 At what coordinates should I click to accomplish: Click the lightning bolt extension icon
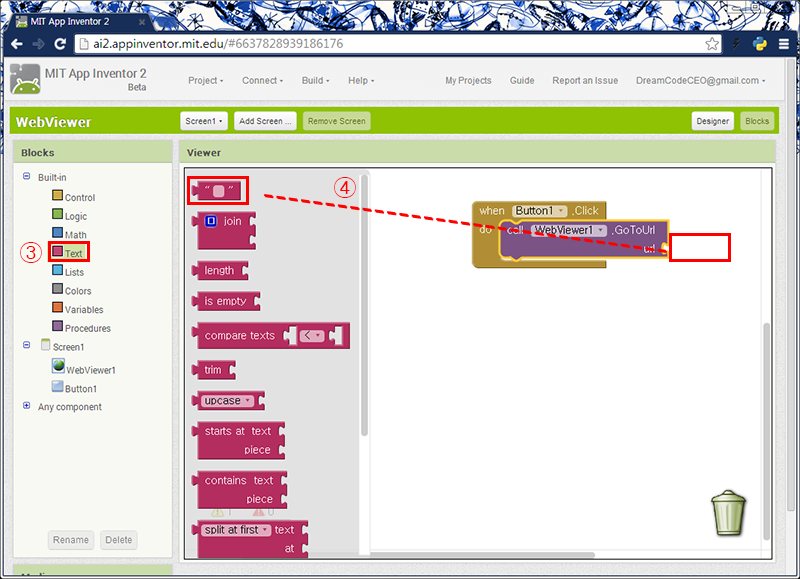pos(736,44)
